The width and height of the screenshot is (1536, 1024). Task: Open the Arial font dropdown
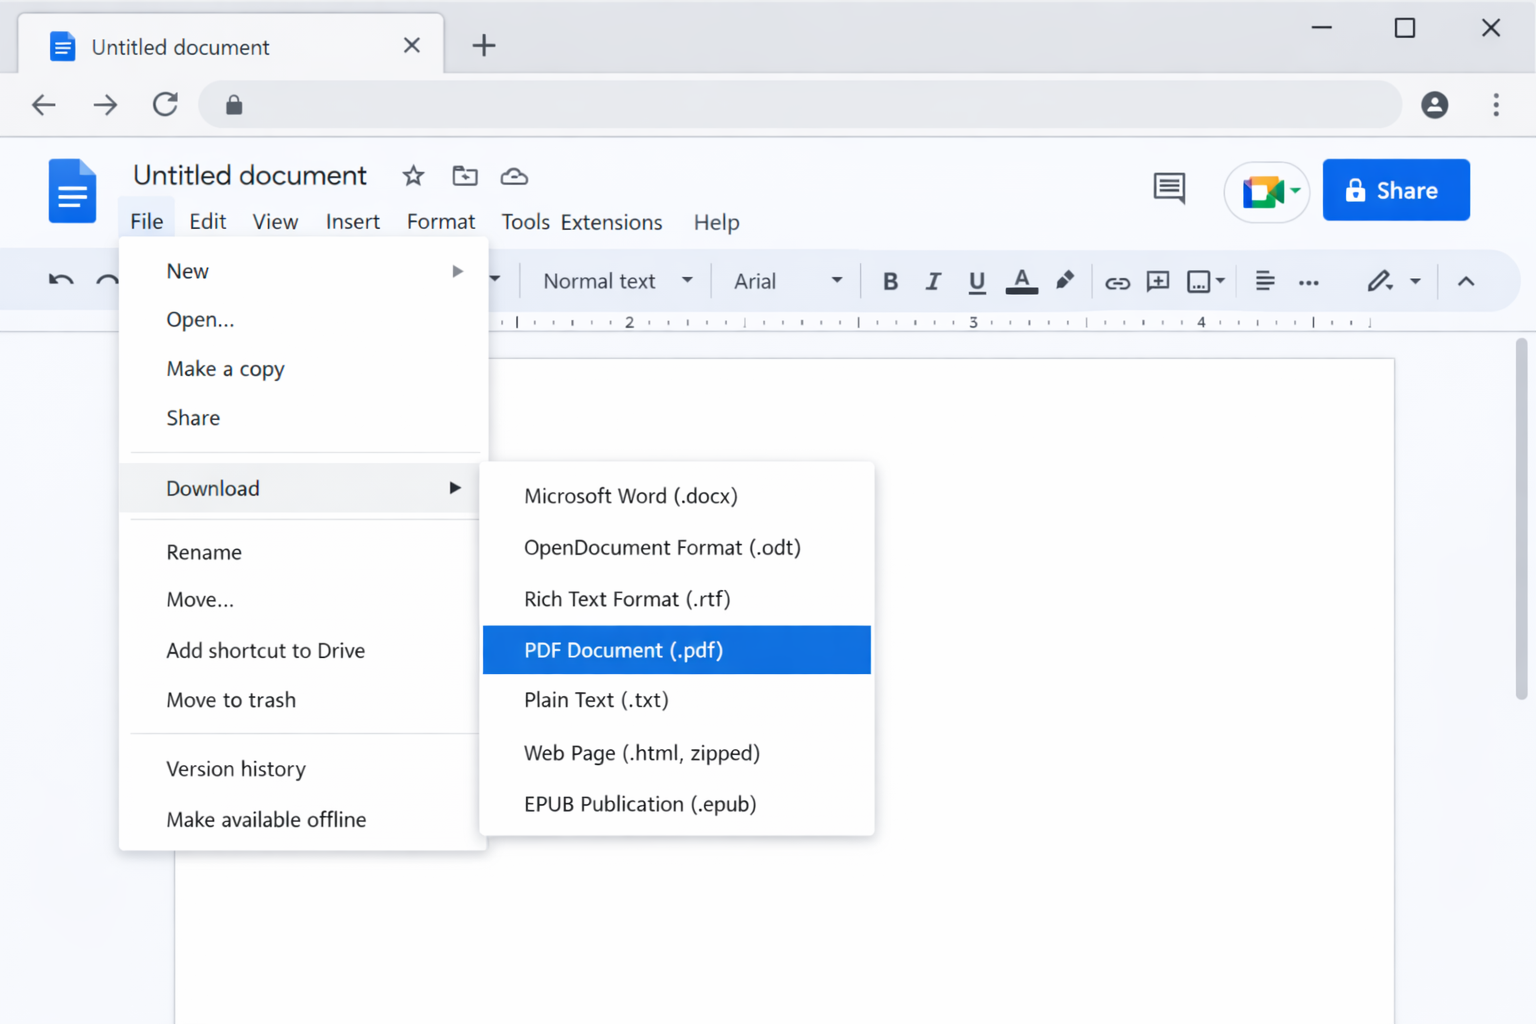pos(788,281)
